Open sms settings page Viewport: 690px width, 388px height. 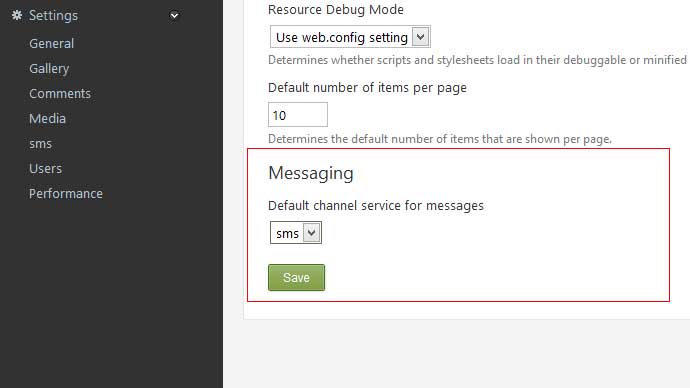(40, 144)
